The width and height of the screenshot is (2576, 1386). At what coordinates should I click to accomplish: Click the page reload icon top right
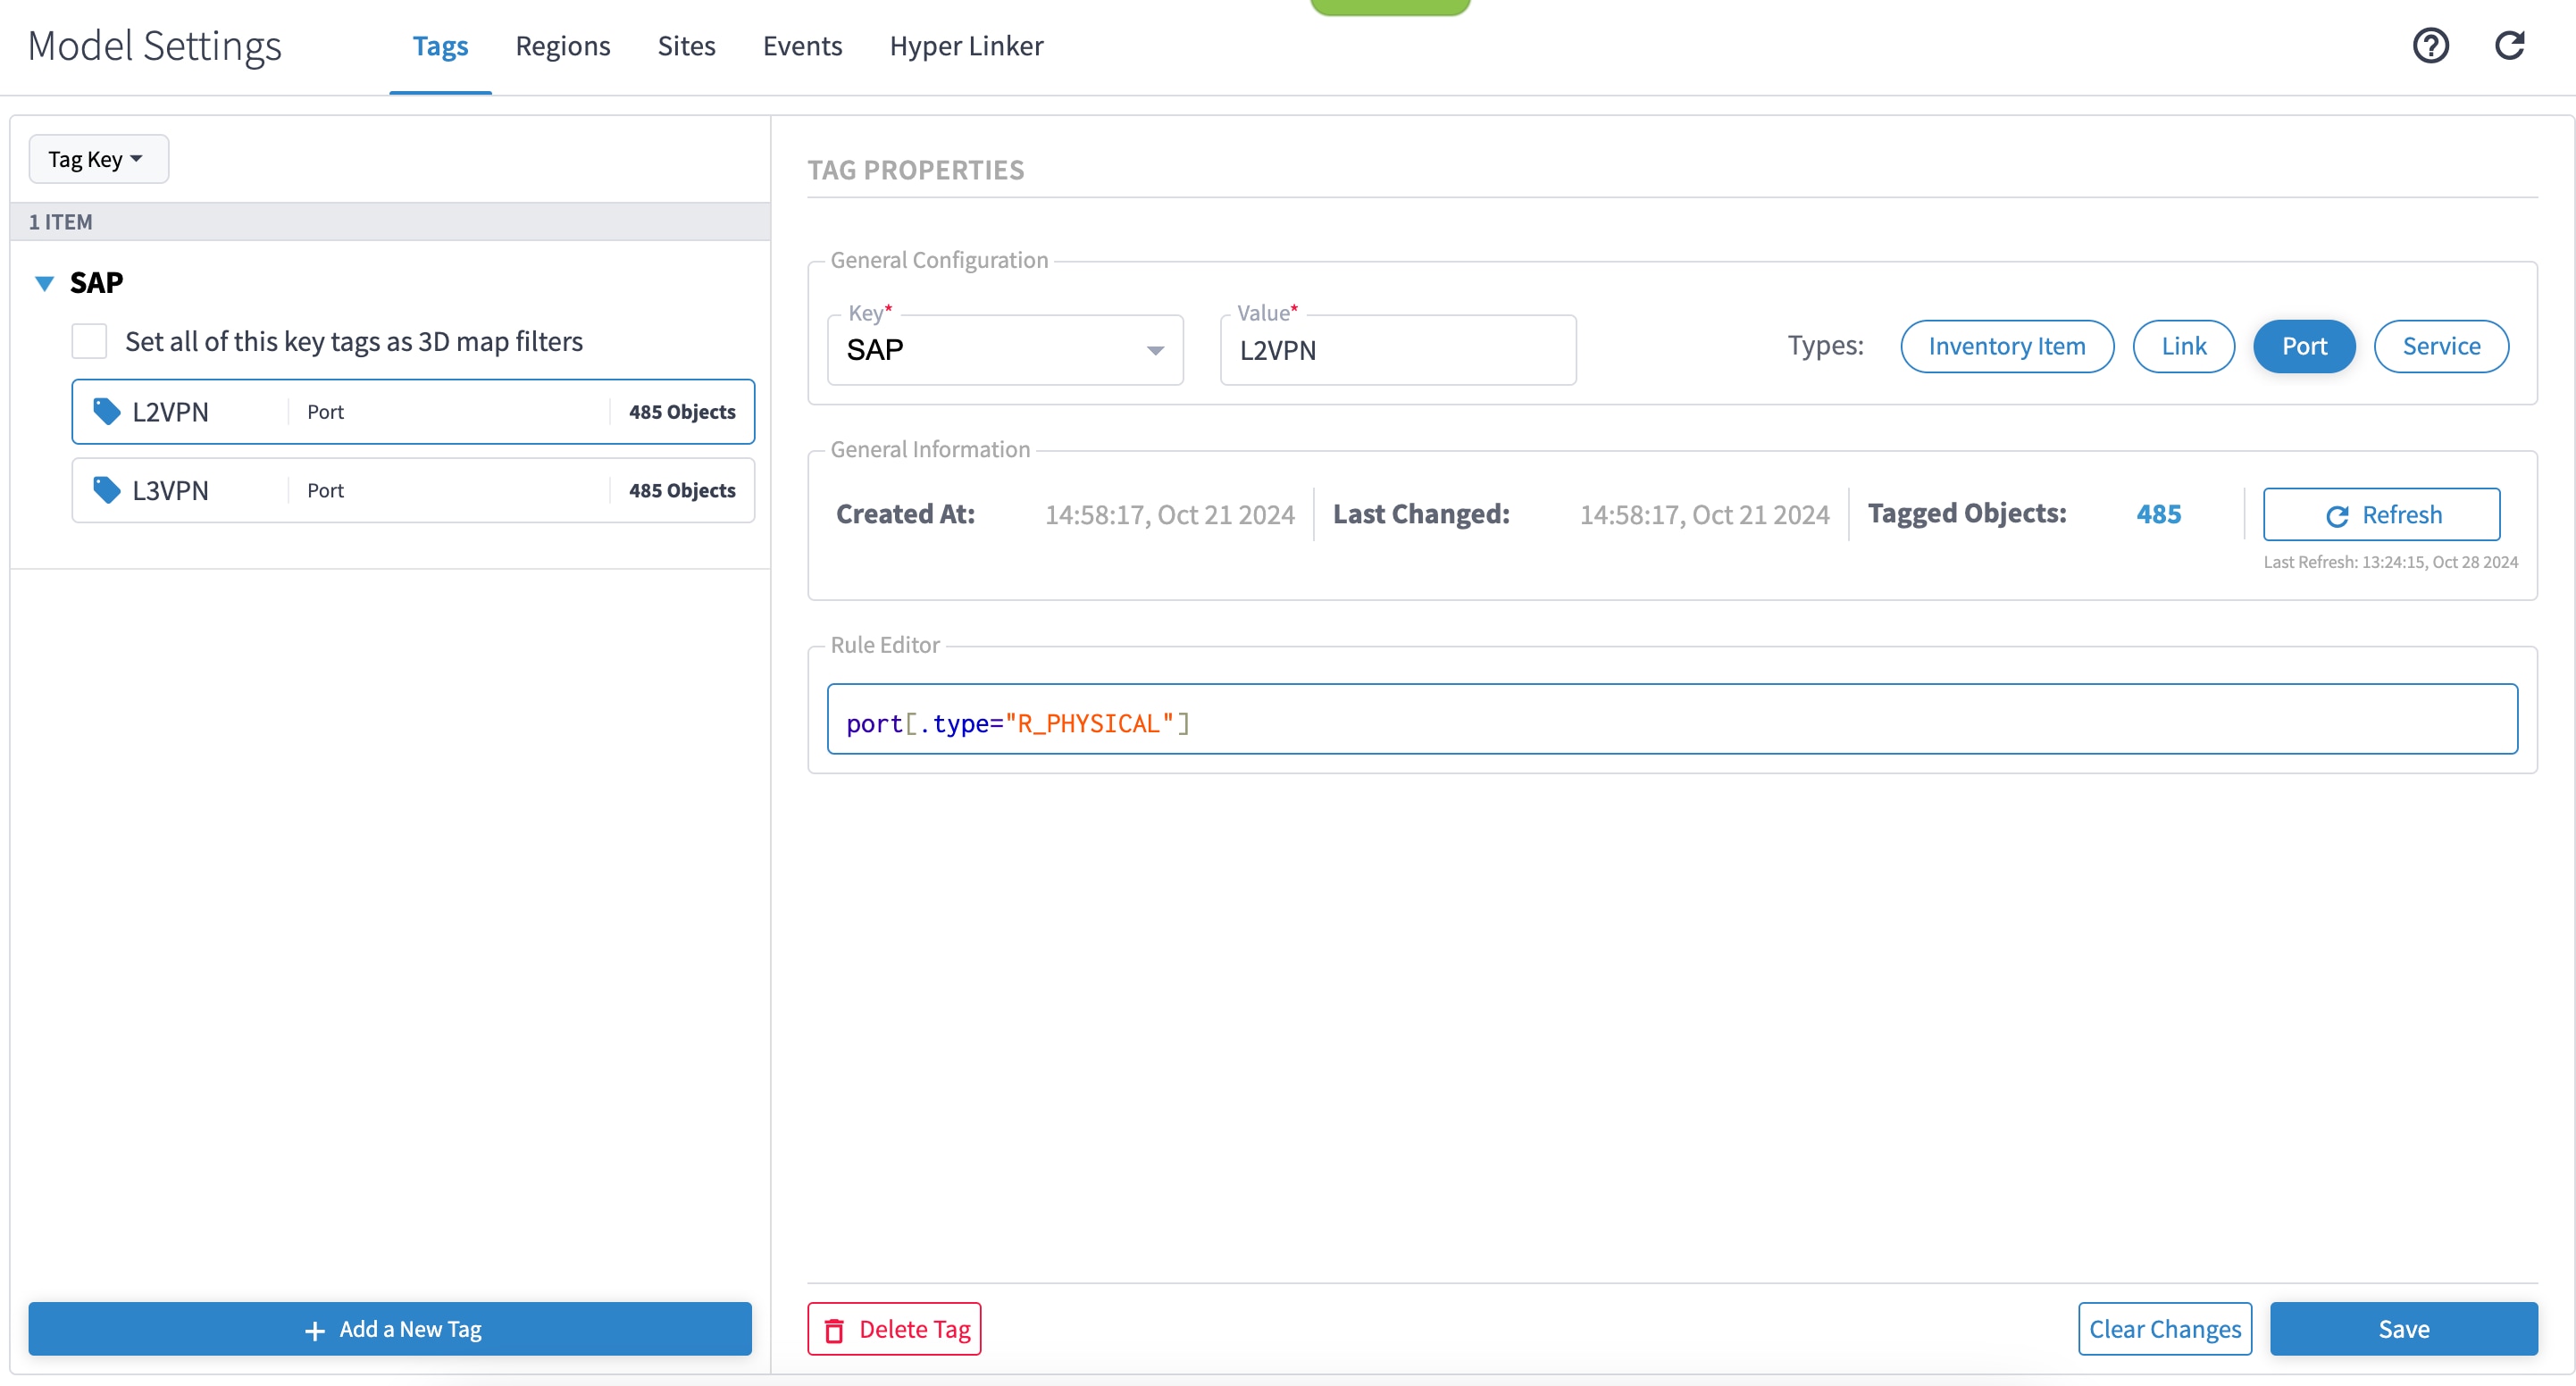[2511, 46]
